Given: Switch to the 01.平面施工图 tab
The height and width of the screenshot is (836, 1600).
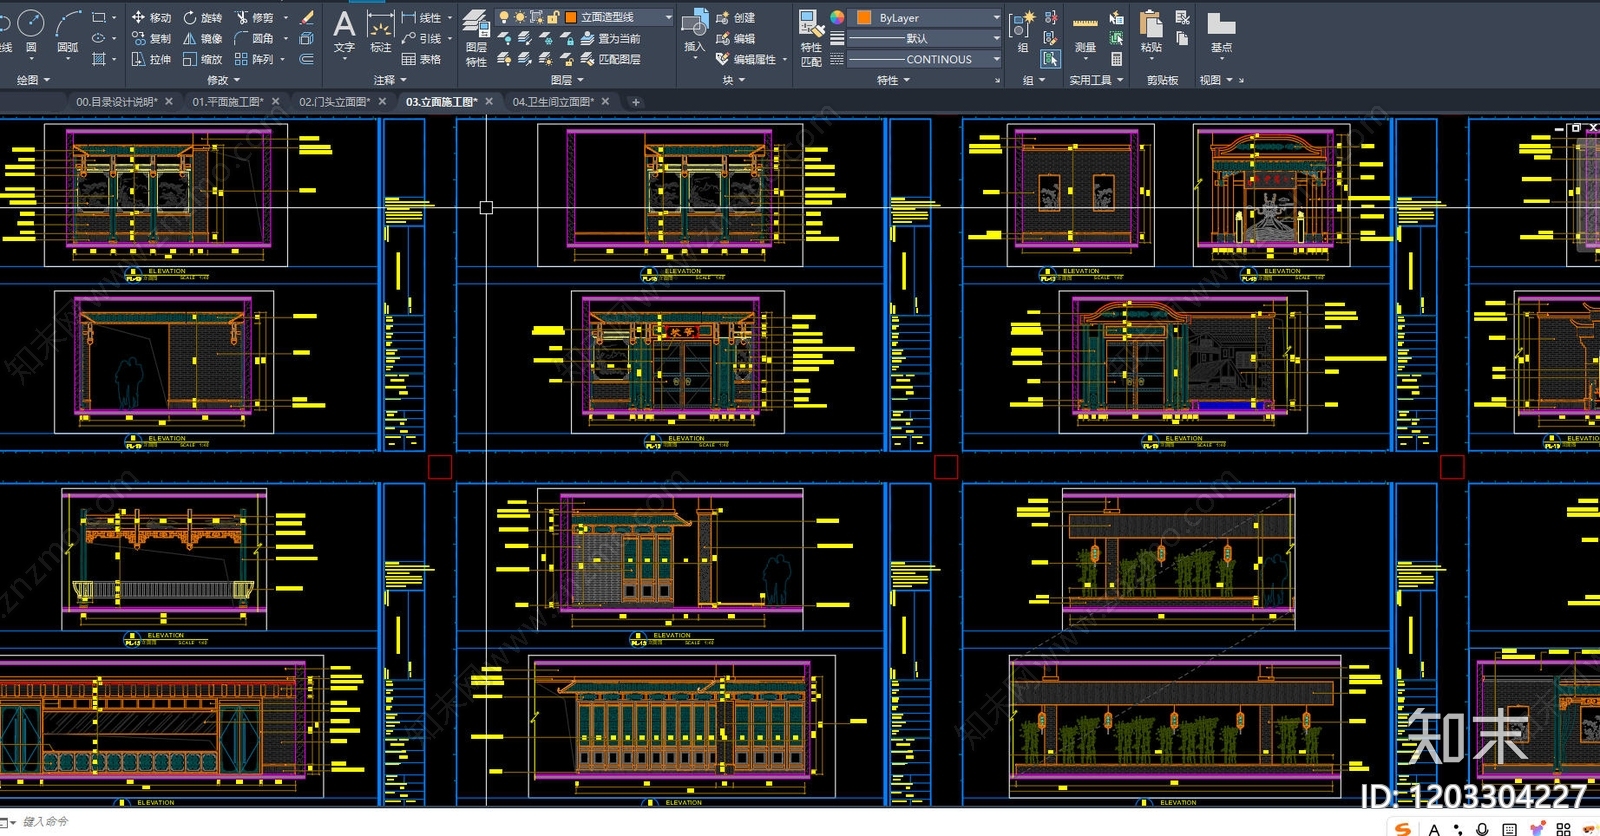Looking at the screenshot, I should coord(229,102).
